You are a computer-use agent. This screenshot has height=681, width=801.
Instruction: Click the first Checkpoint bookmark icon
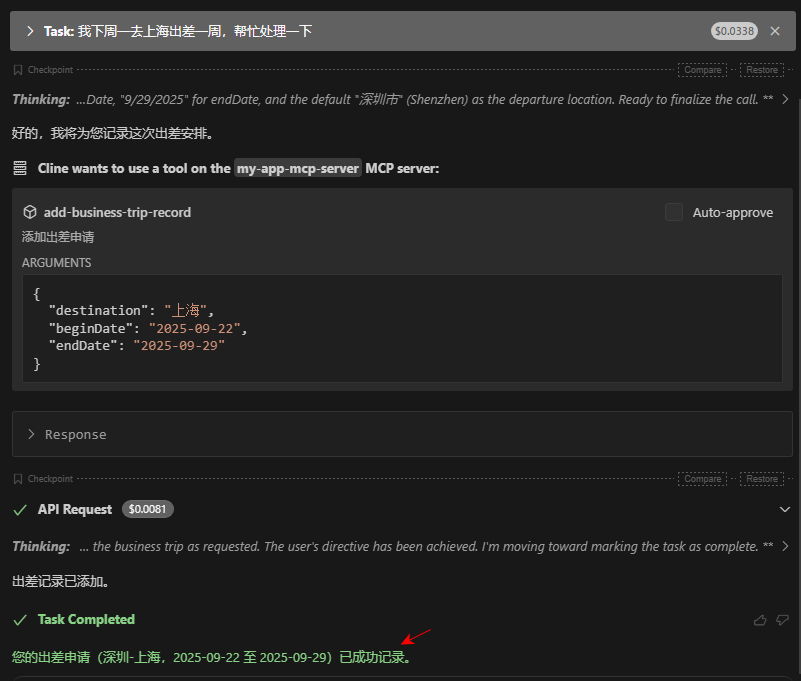coord(18,70)
